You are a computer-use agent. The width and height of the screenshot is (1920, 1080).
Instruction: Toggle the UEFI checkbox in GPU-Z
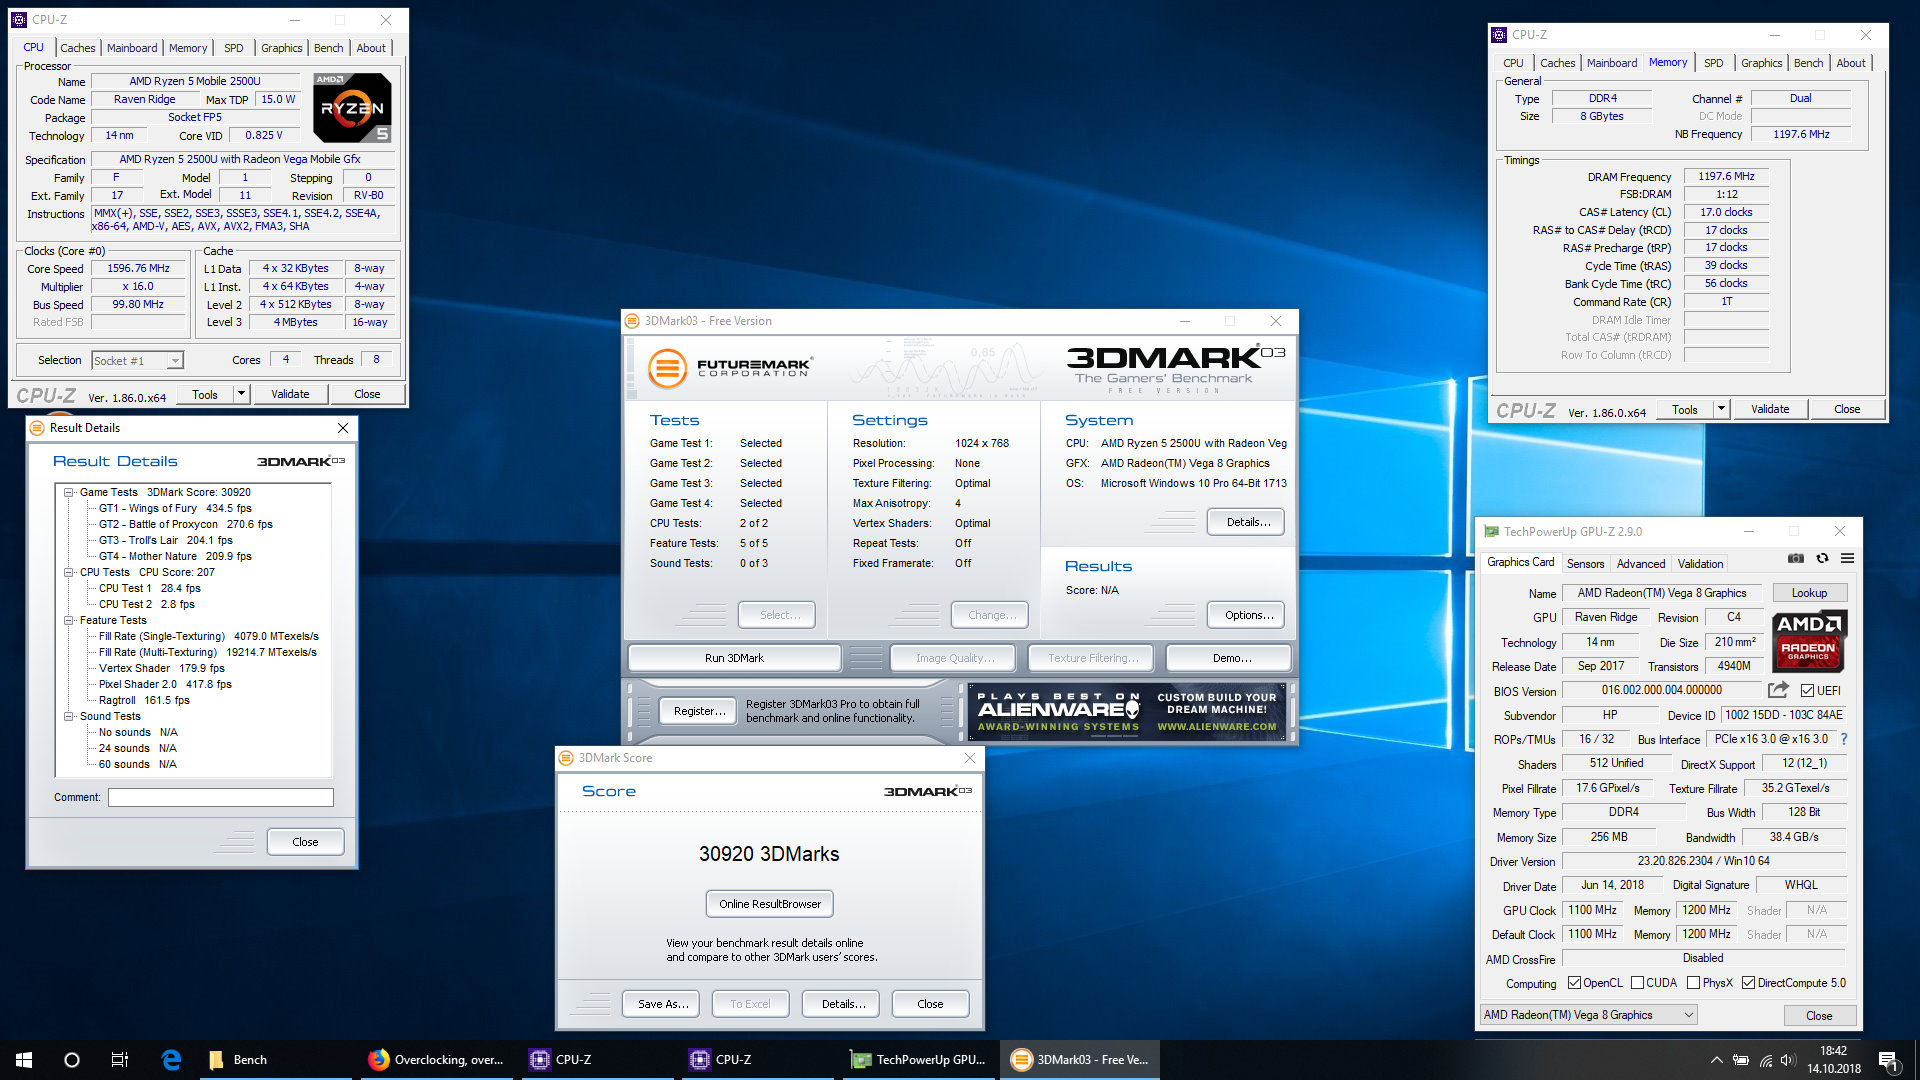click(x=1807, y=691)
